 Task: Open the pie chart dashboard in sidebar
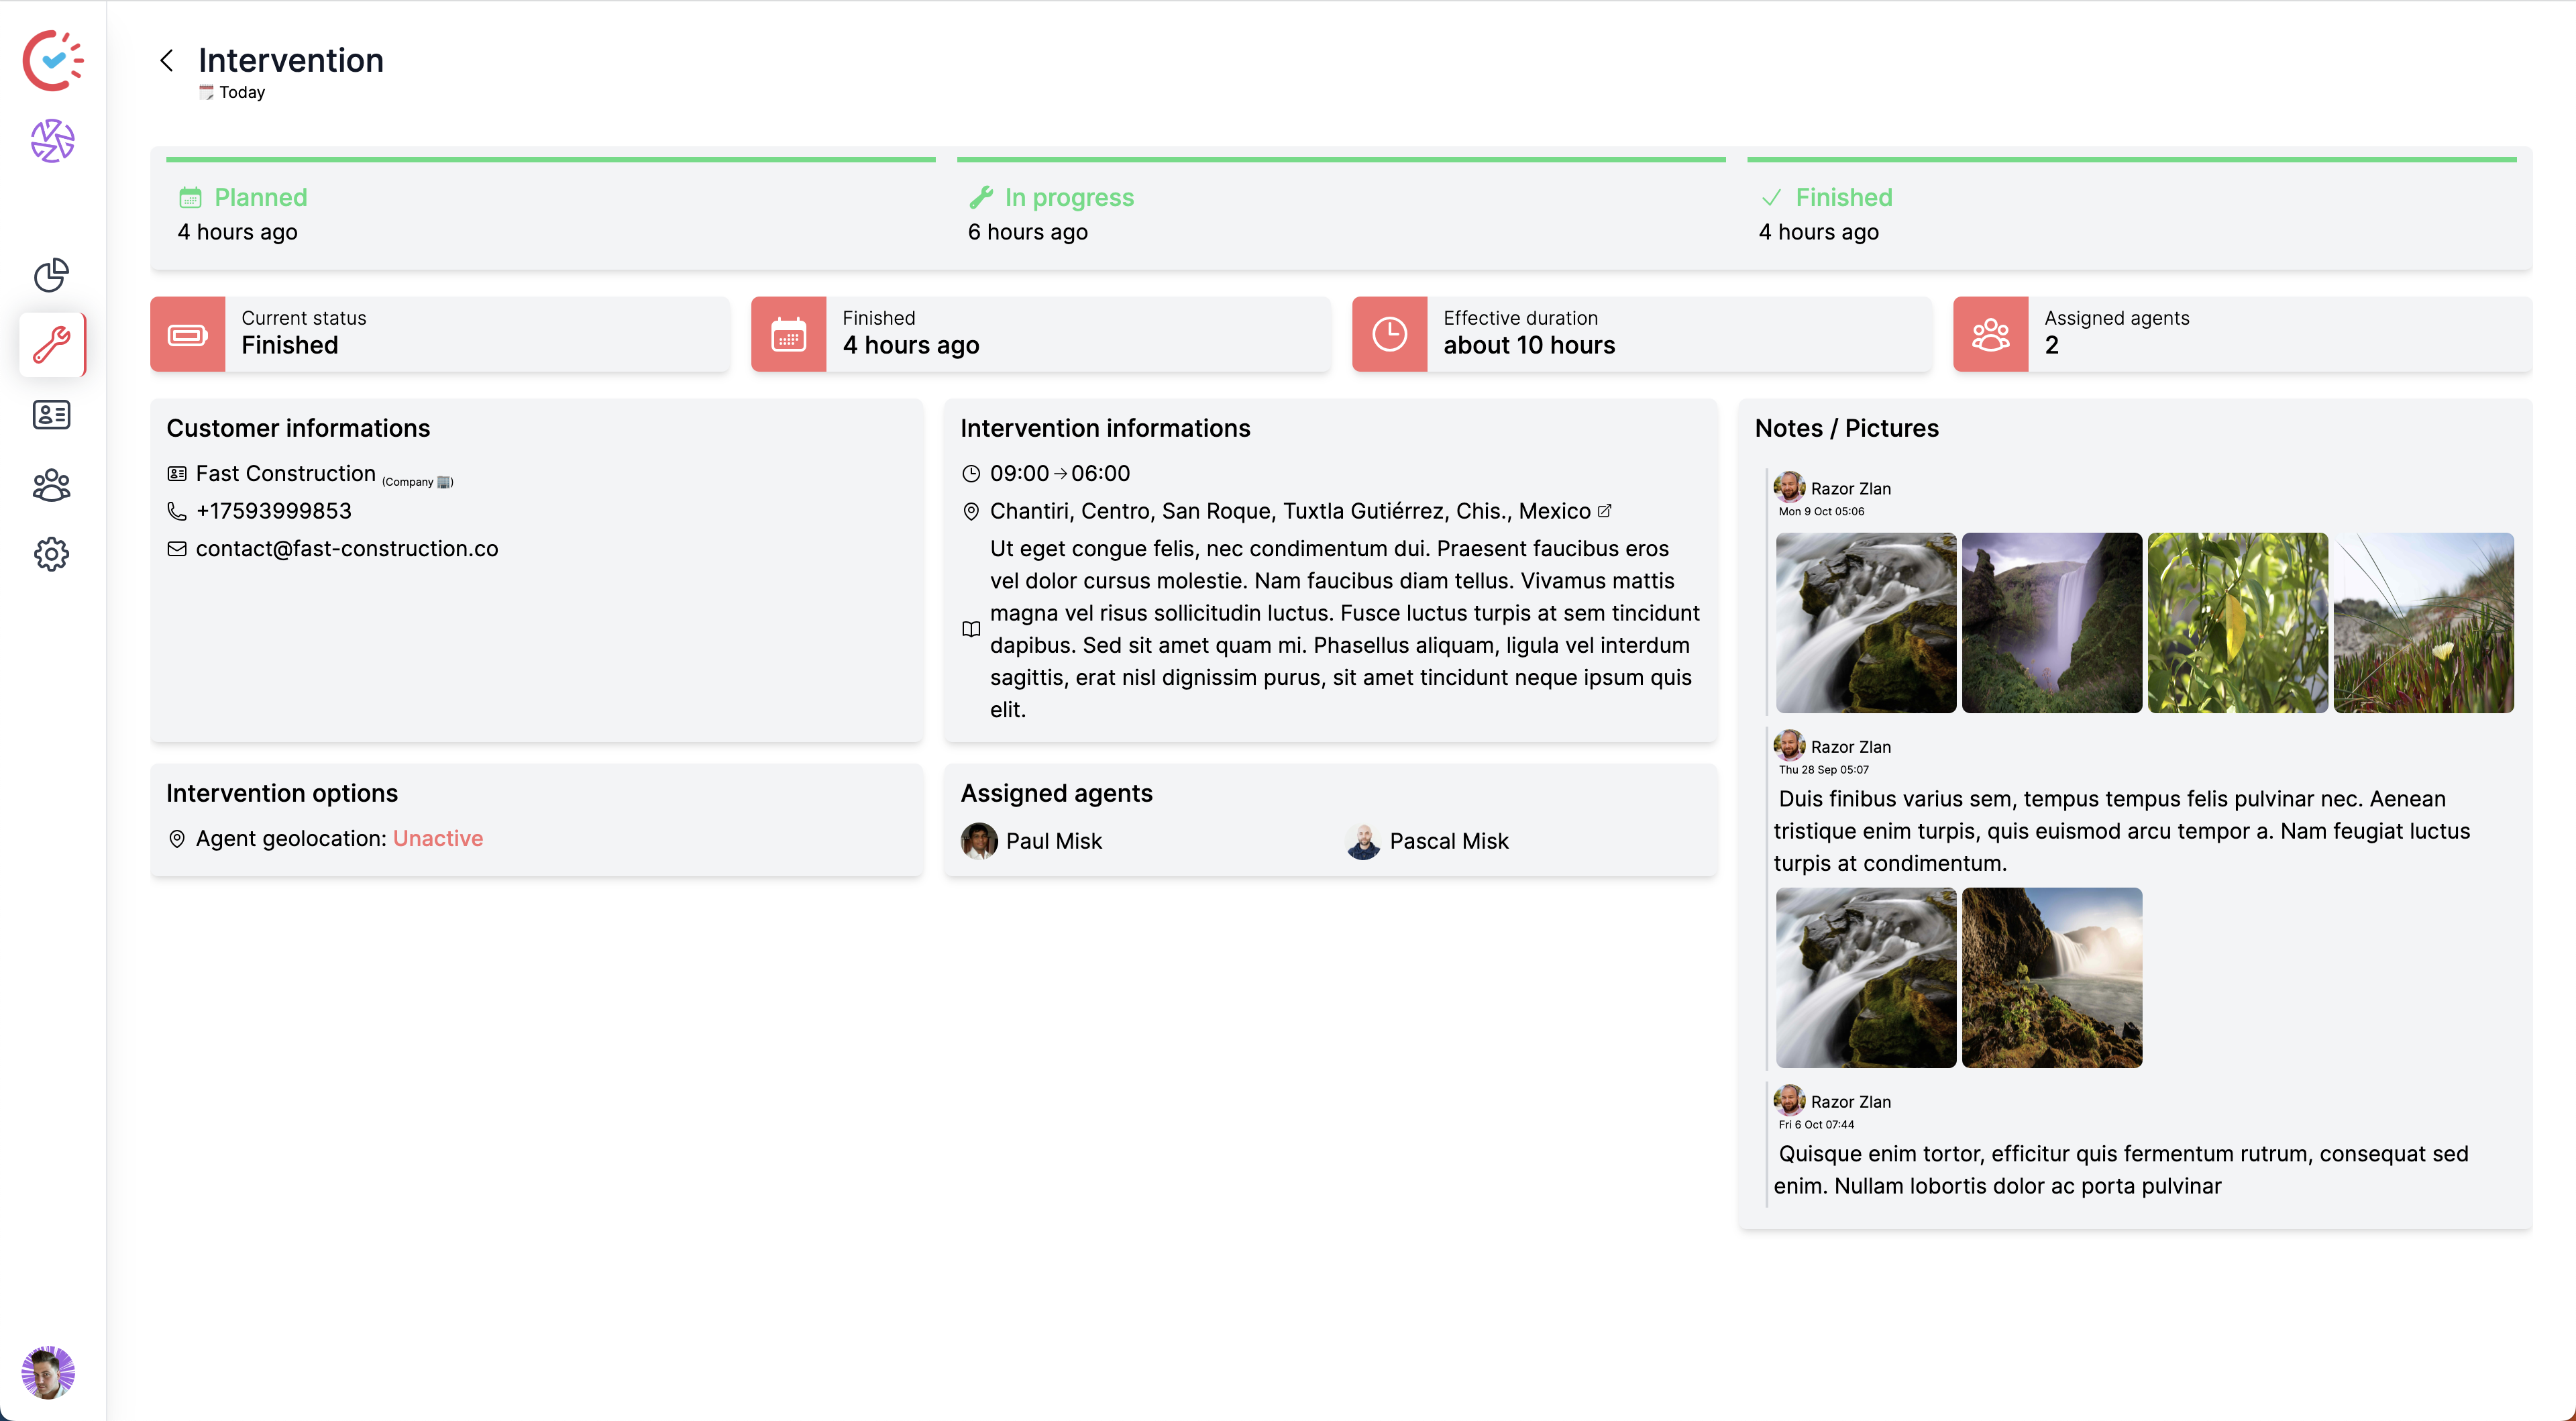click(x=52, y=275)
